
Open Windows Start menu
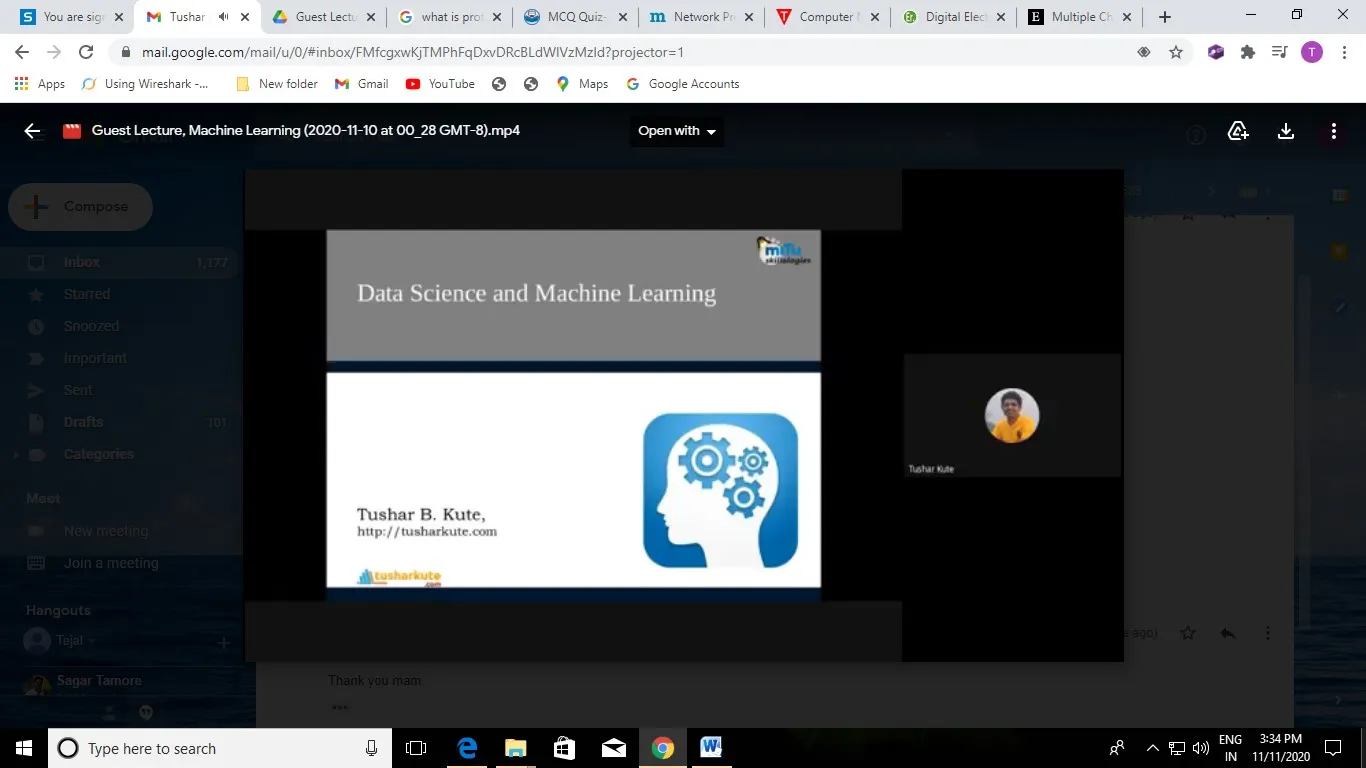(24, 748)
